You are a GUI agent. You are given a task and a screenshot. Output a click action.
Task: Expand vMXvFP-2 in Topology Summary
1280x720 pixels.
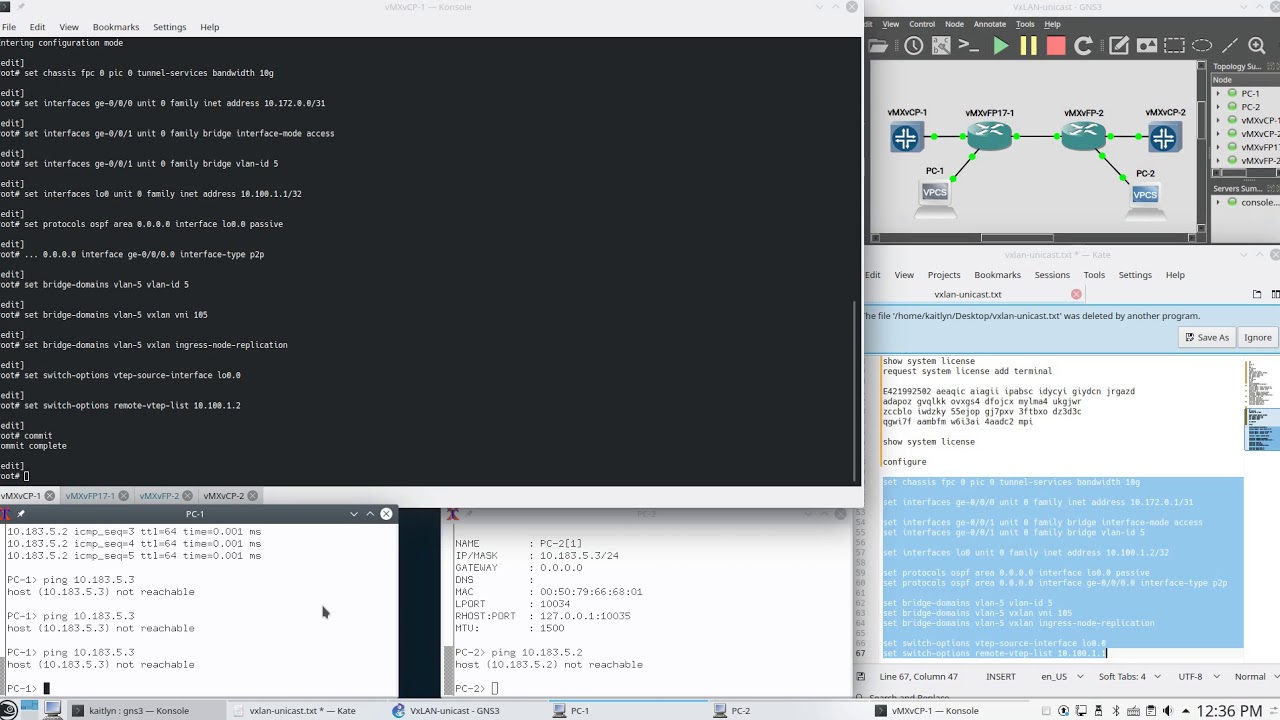click(x=1219, y=160)
